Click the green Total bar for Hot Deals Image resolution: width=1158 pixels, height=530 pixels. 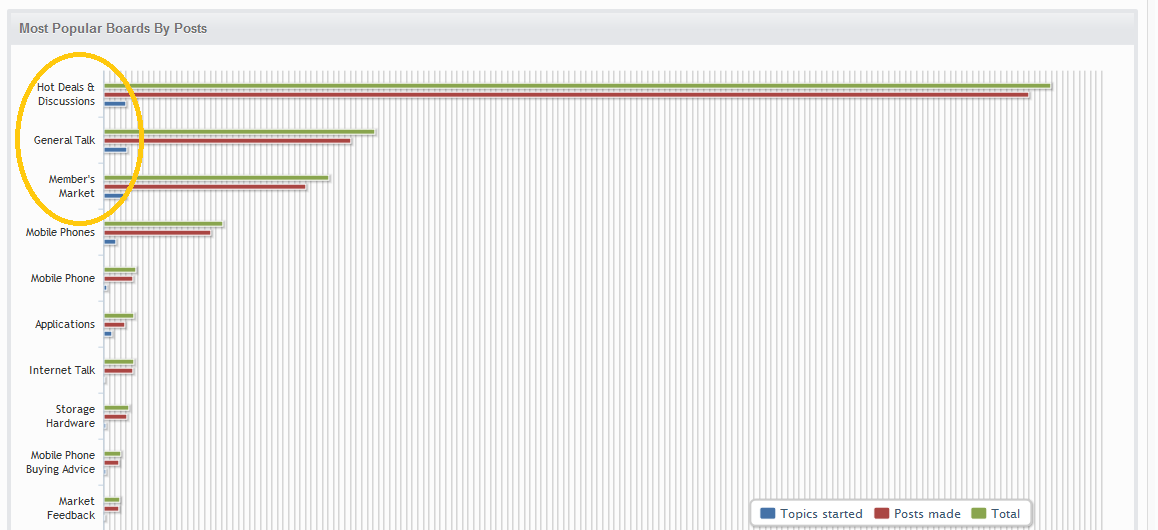(577, 86)
